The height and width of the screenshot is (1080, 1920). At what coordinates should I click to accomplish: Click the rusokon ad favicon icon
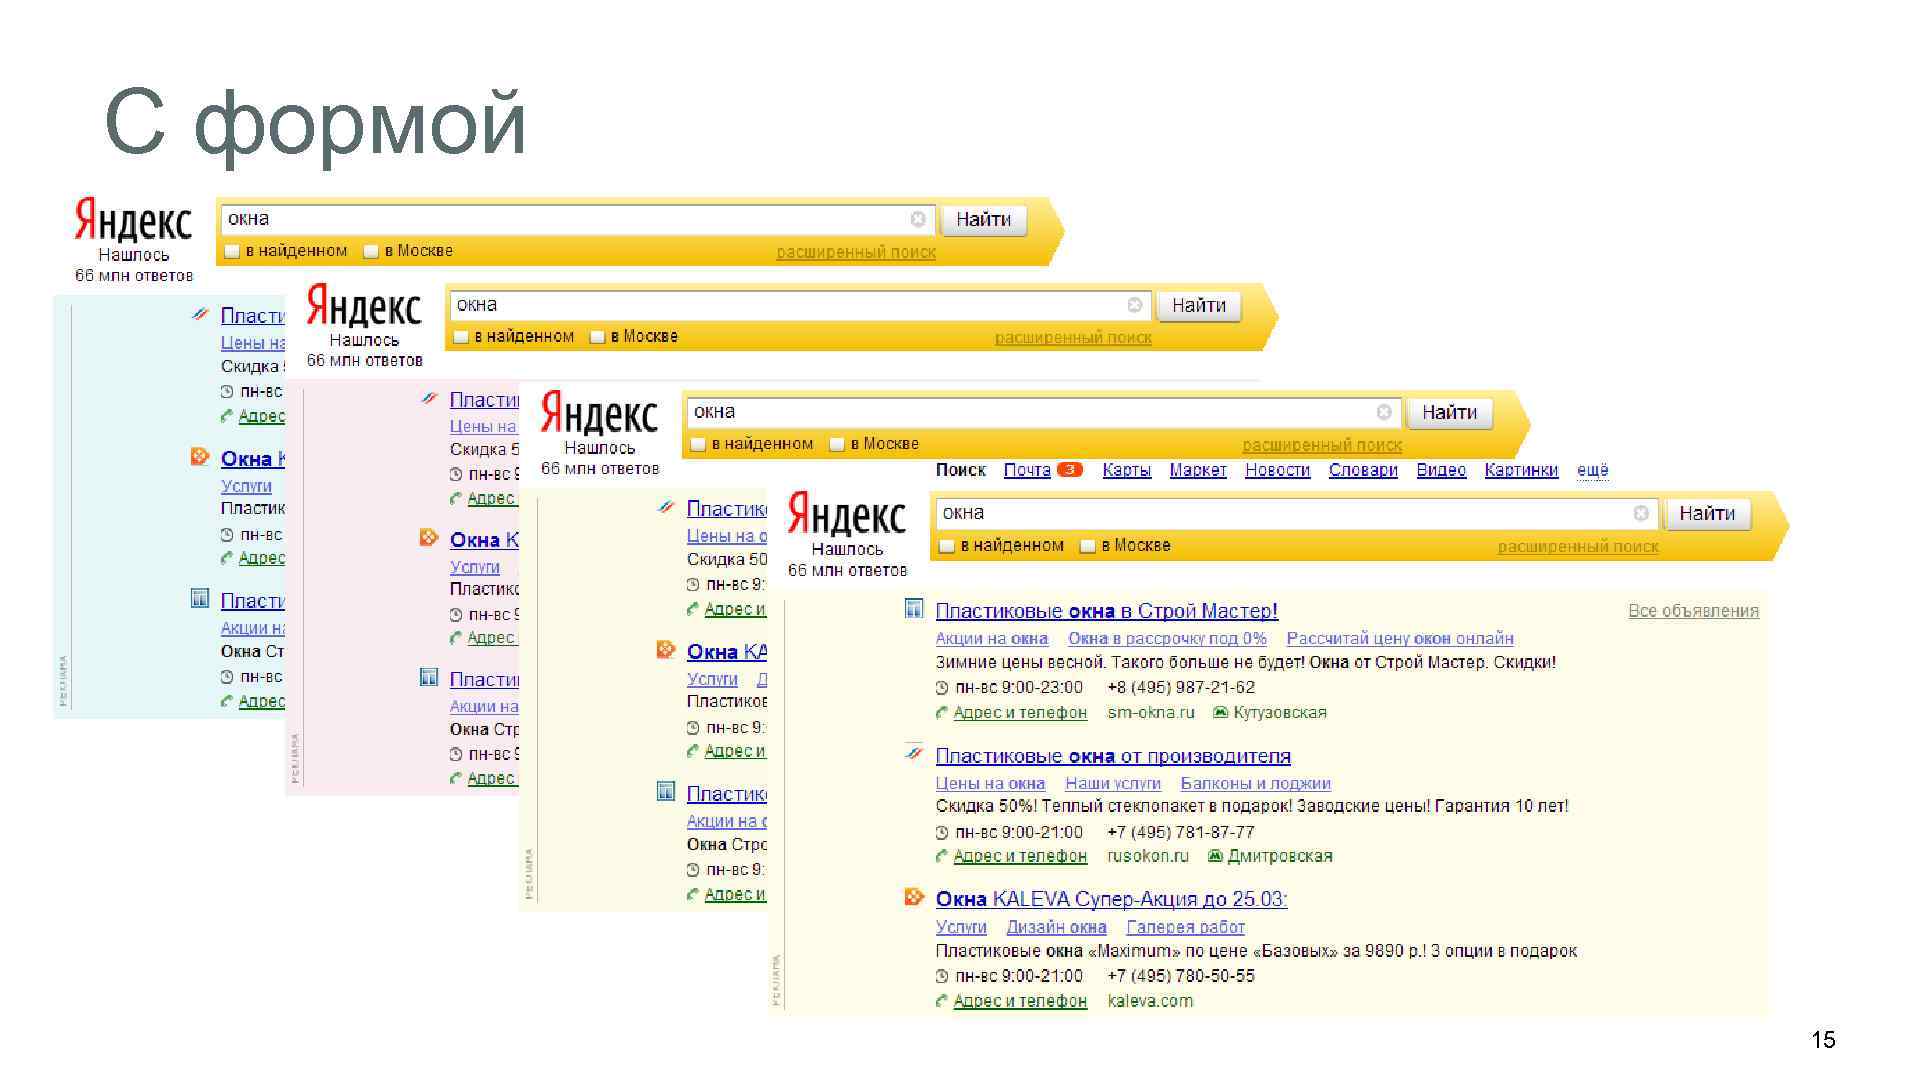click(914, 754)
